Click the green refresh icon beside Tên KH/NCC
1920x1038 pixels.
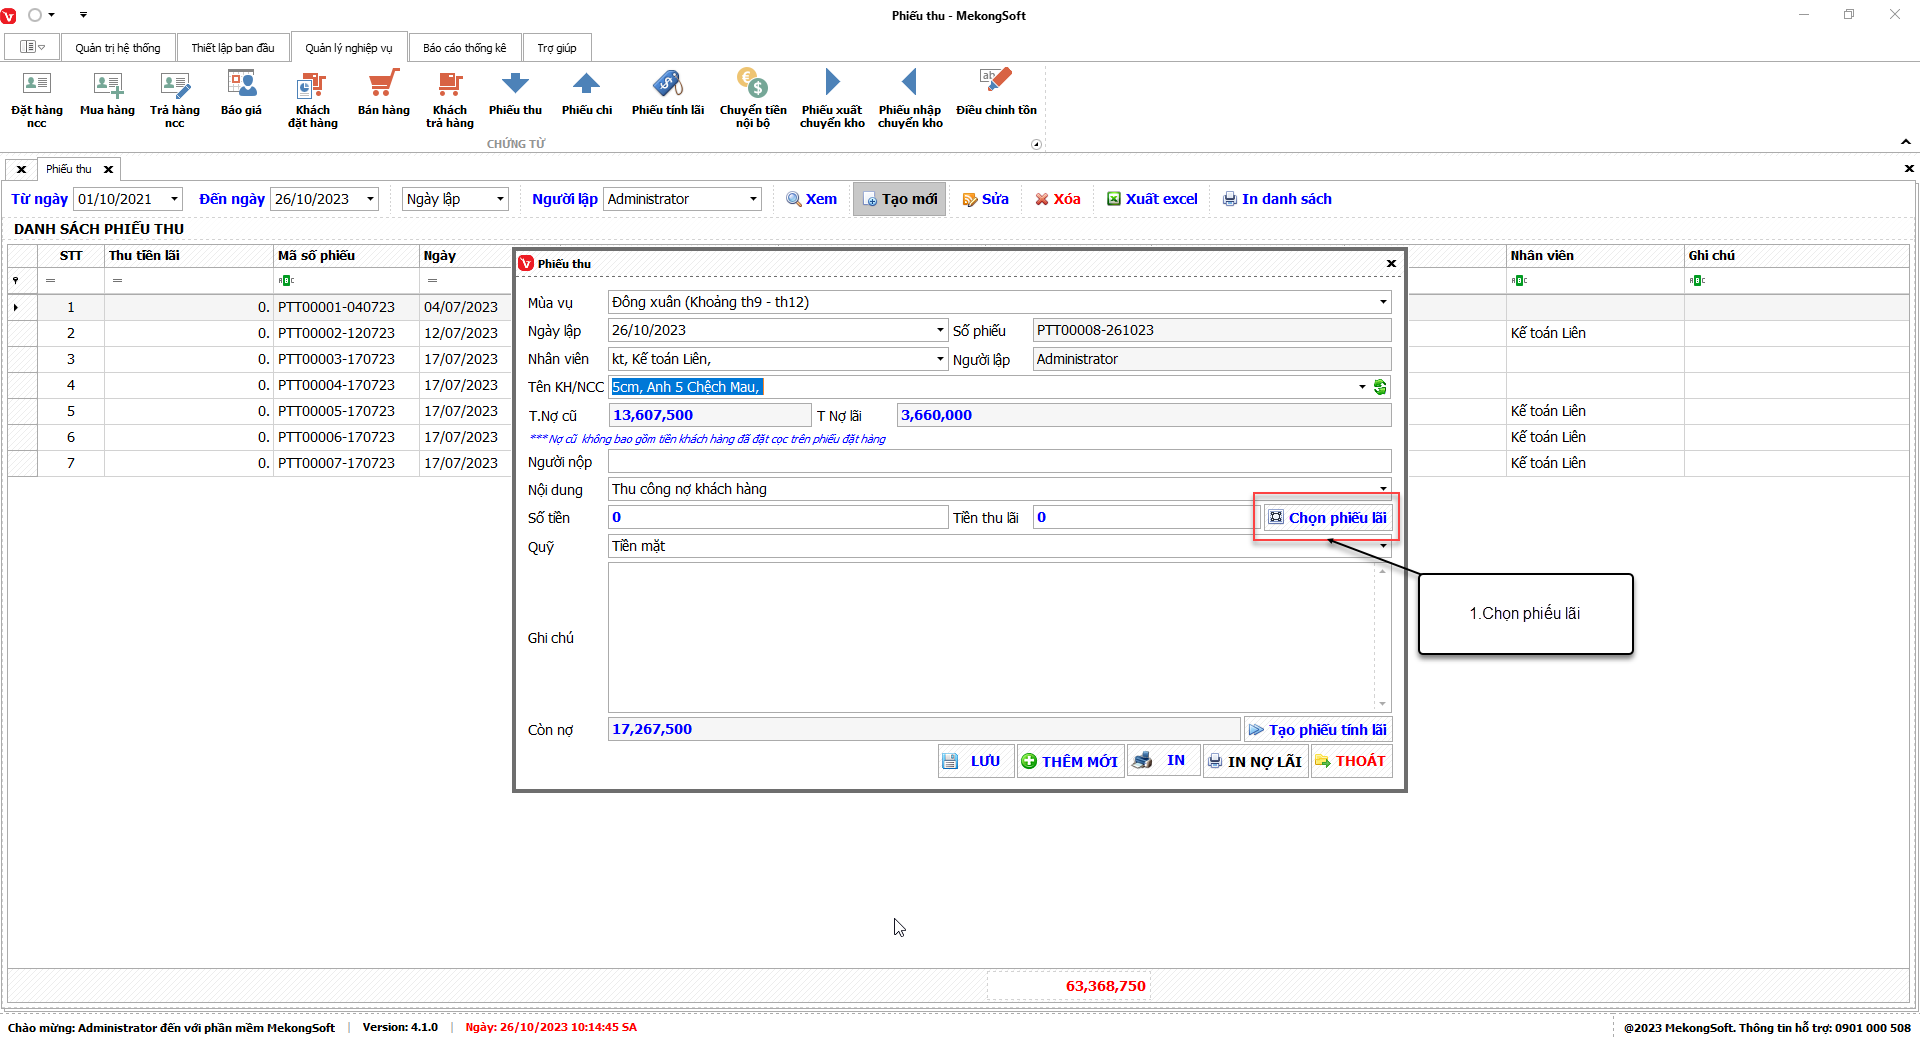pos(1380,387)
